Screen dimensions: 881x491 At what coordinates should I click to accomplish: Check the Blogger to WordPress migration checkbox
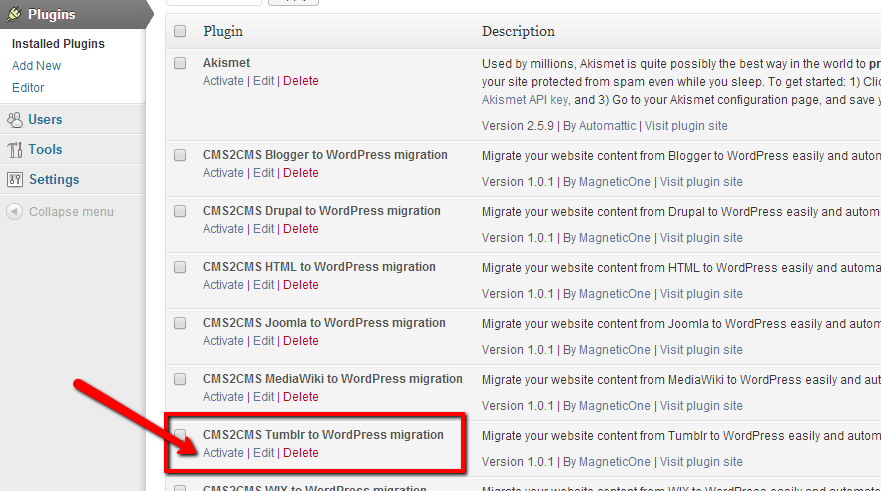180,155
